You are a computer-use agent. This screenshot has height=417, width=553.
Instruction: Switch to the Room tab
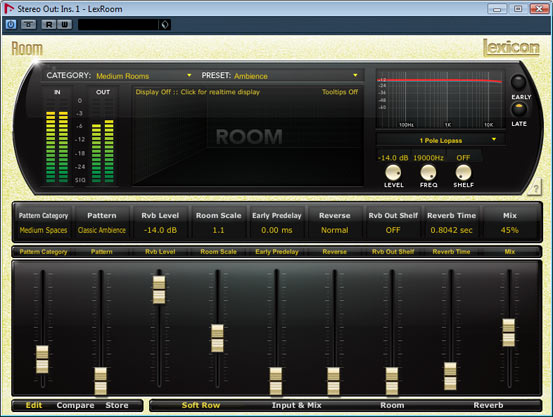[392, 405]
